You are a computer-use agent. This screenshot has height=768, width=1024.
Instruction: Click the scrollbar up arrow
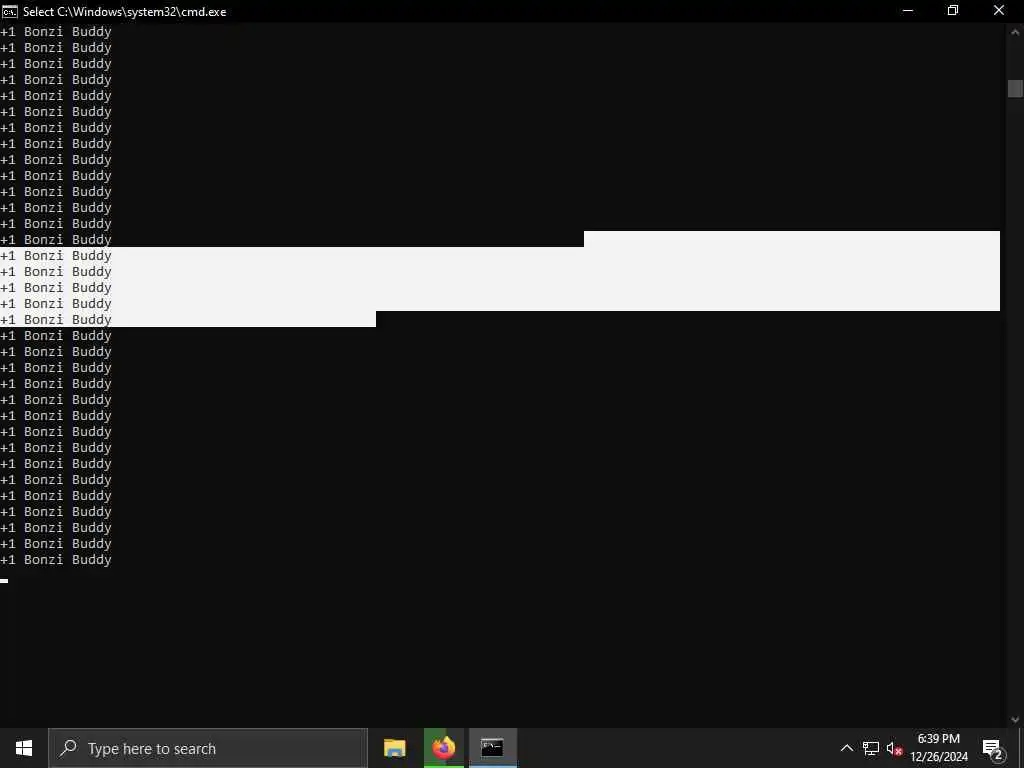coord(1015,31)
